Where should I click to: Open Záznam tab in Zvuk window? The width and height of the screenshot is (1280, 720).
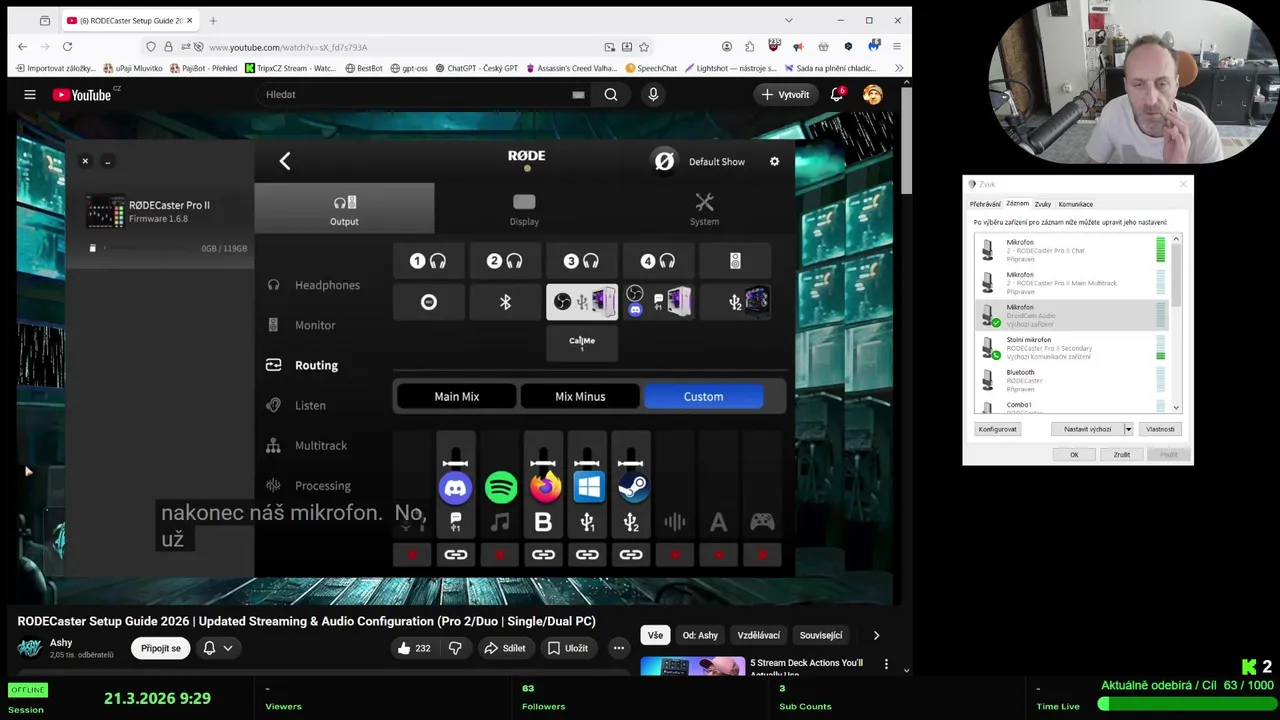coord(1017,204)
